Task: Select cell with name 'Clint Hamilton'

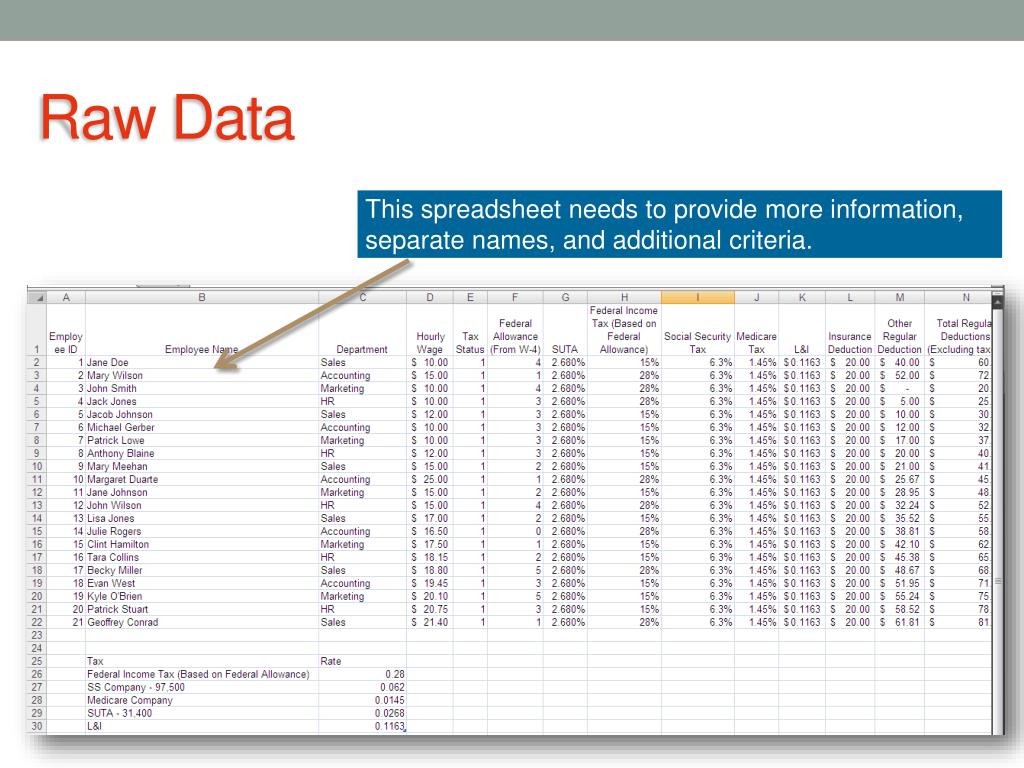Action: (202, 545)
